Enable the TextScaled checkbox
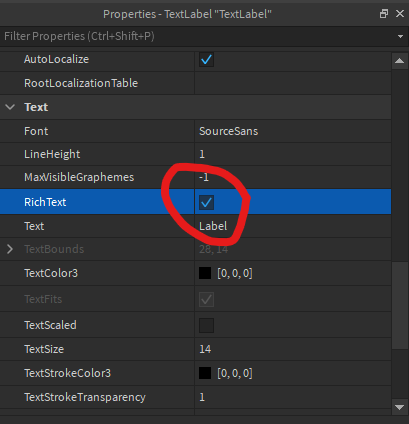Viewport: 409px width, 424px height. pyautogui.click(x=206, y=325)
